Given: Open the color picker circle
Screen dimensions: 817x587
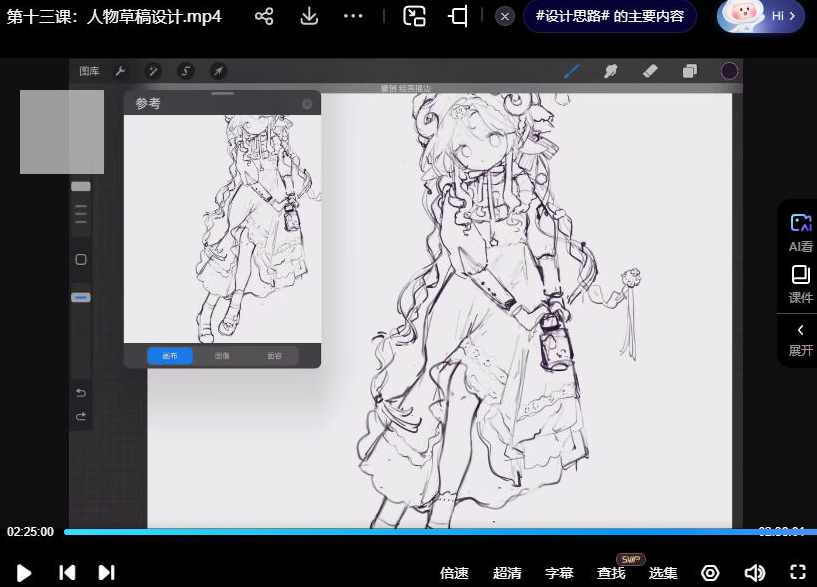Looking at the screenshot, I should pos(729,71).
